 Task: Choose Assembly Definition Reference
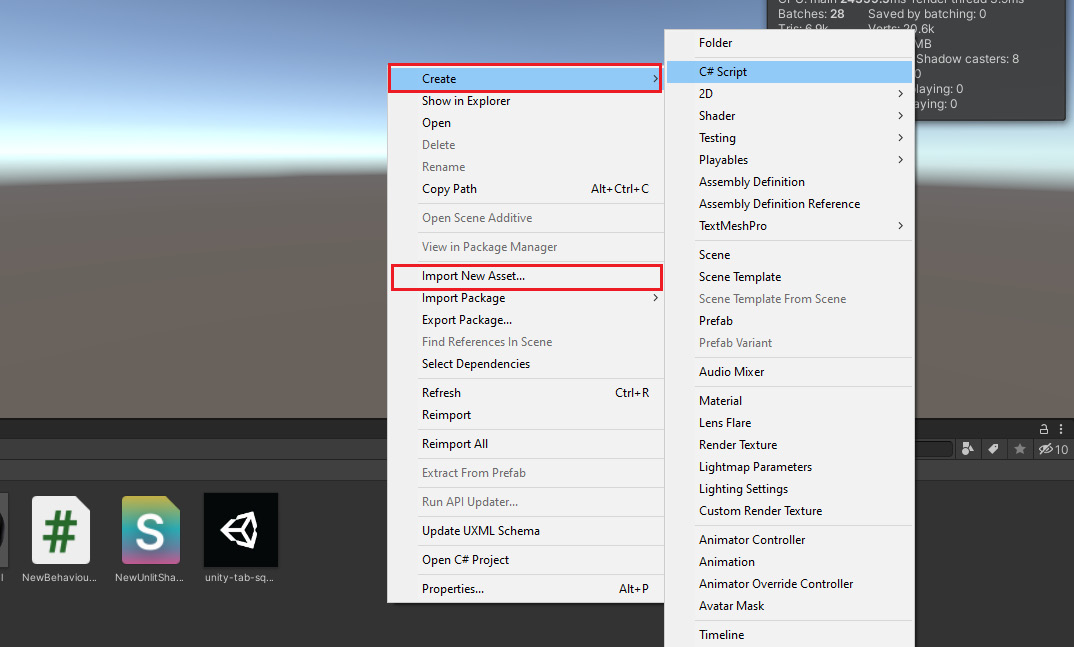(789, 204)
